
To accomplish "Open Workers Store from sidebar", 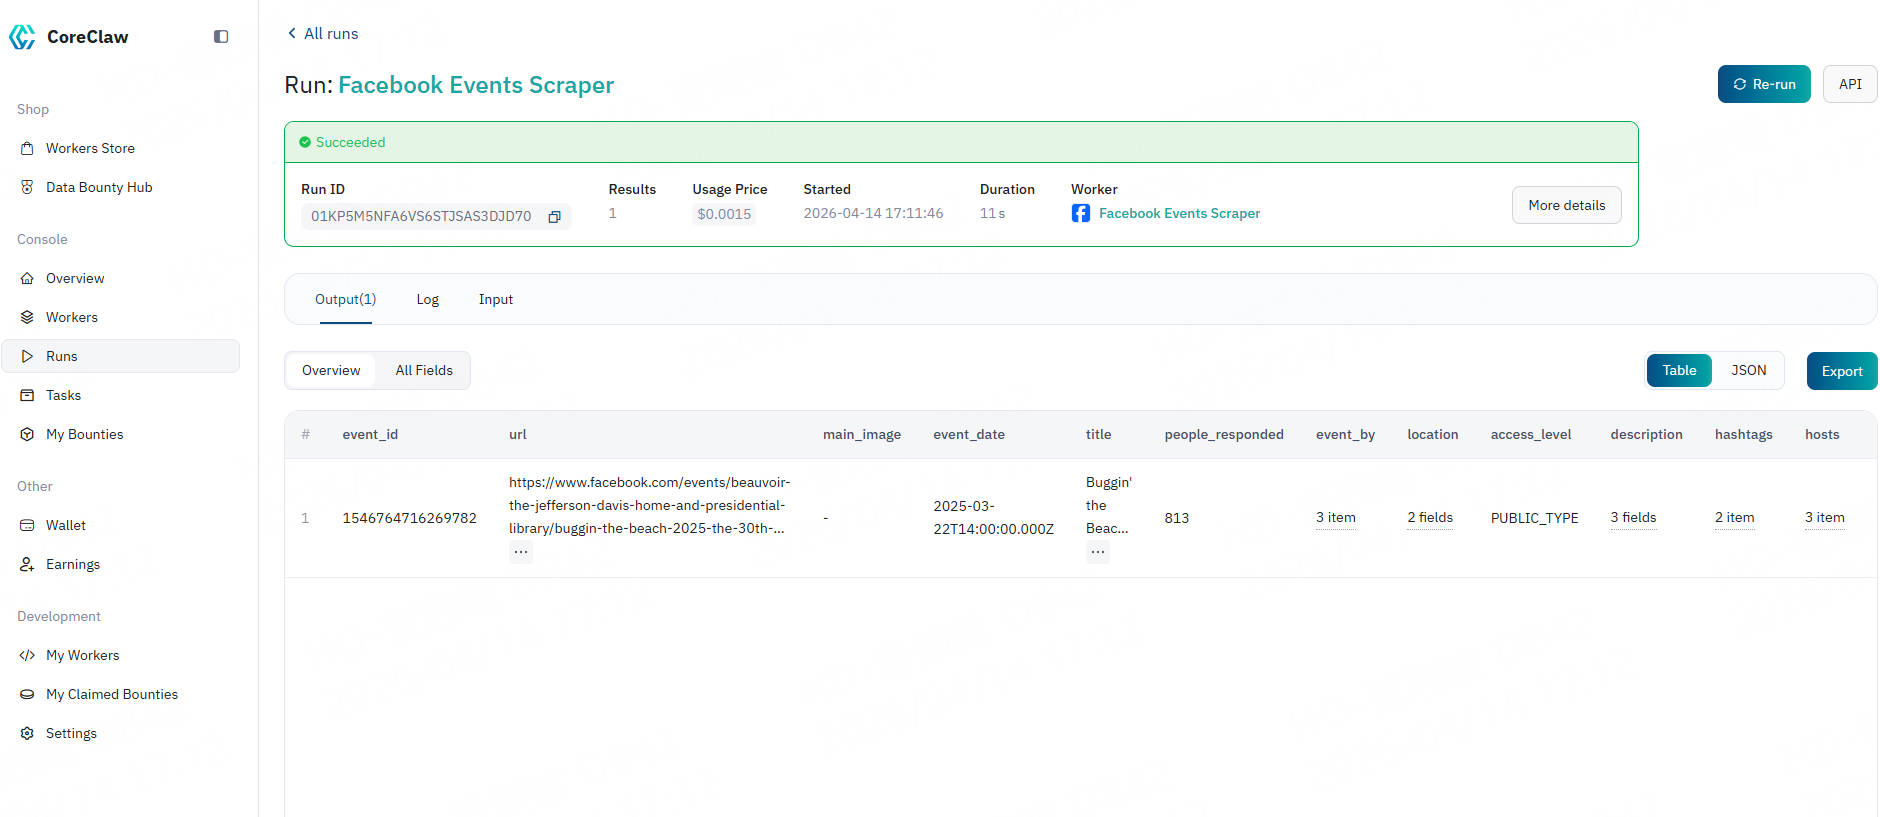I will click(90, 148).
